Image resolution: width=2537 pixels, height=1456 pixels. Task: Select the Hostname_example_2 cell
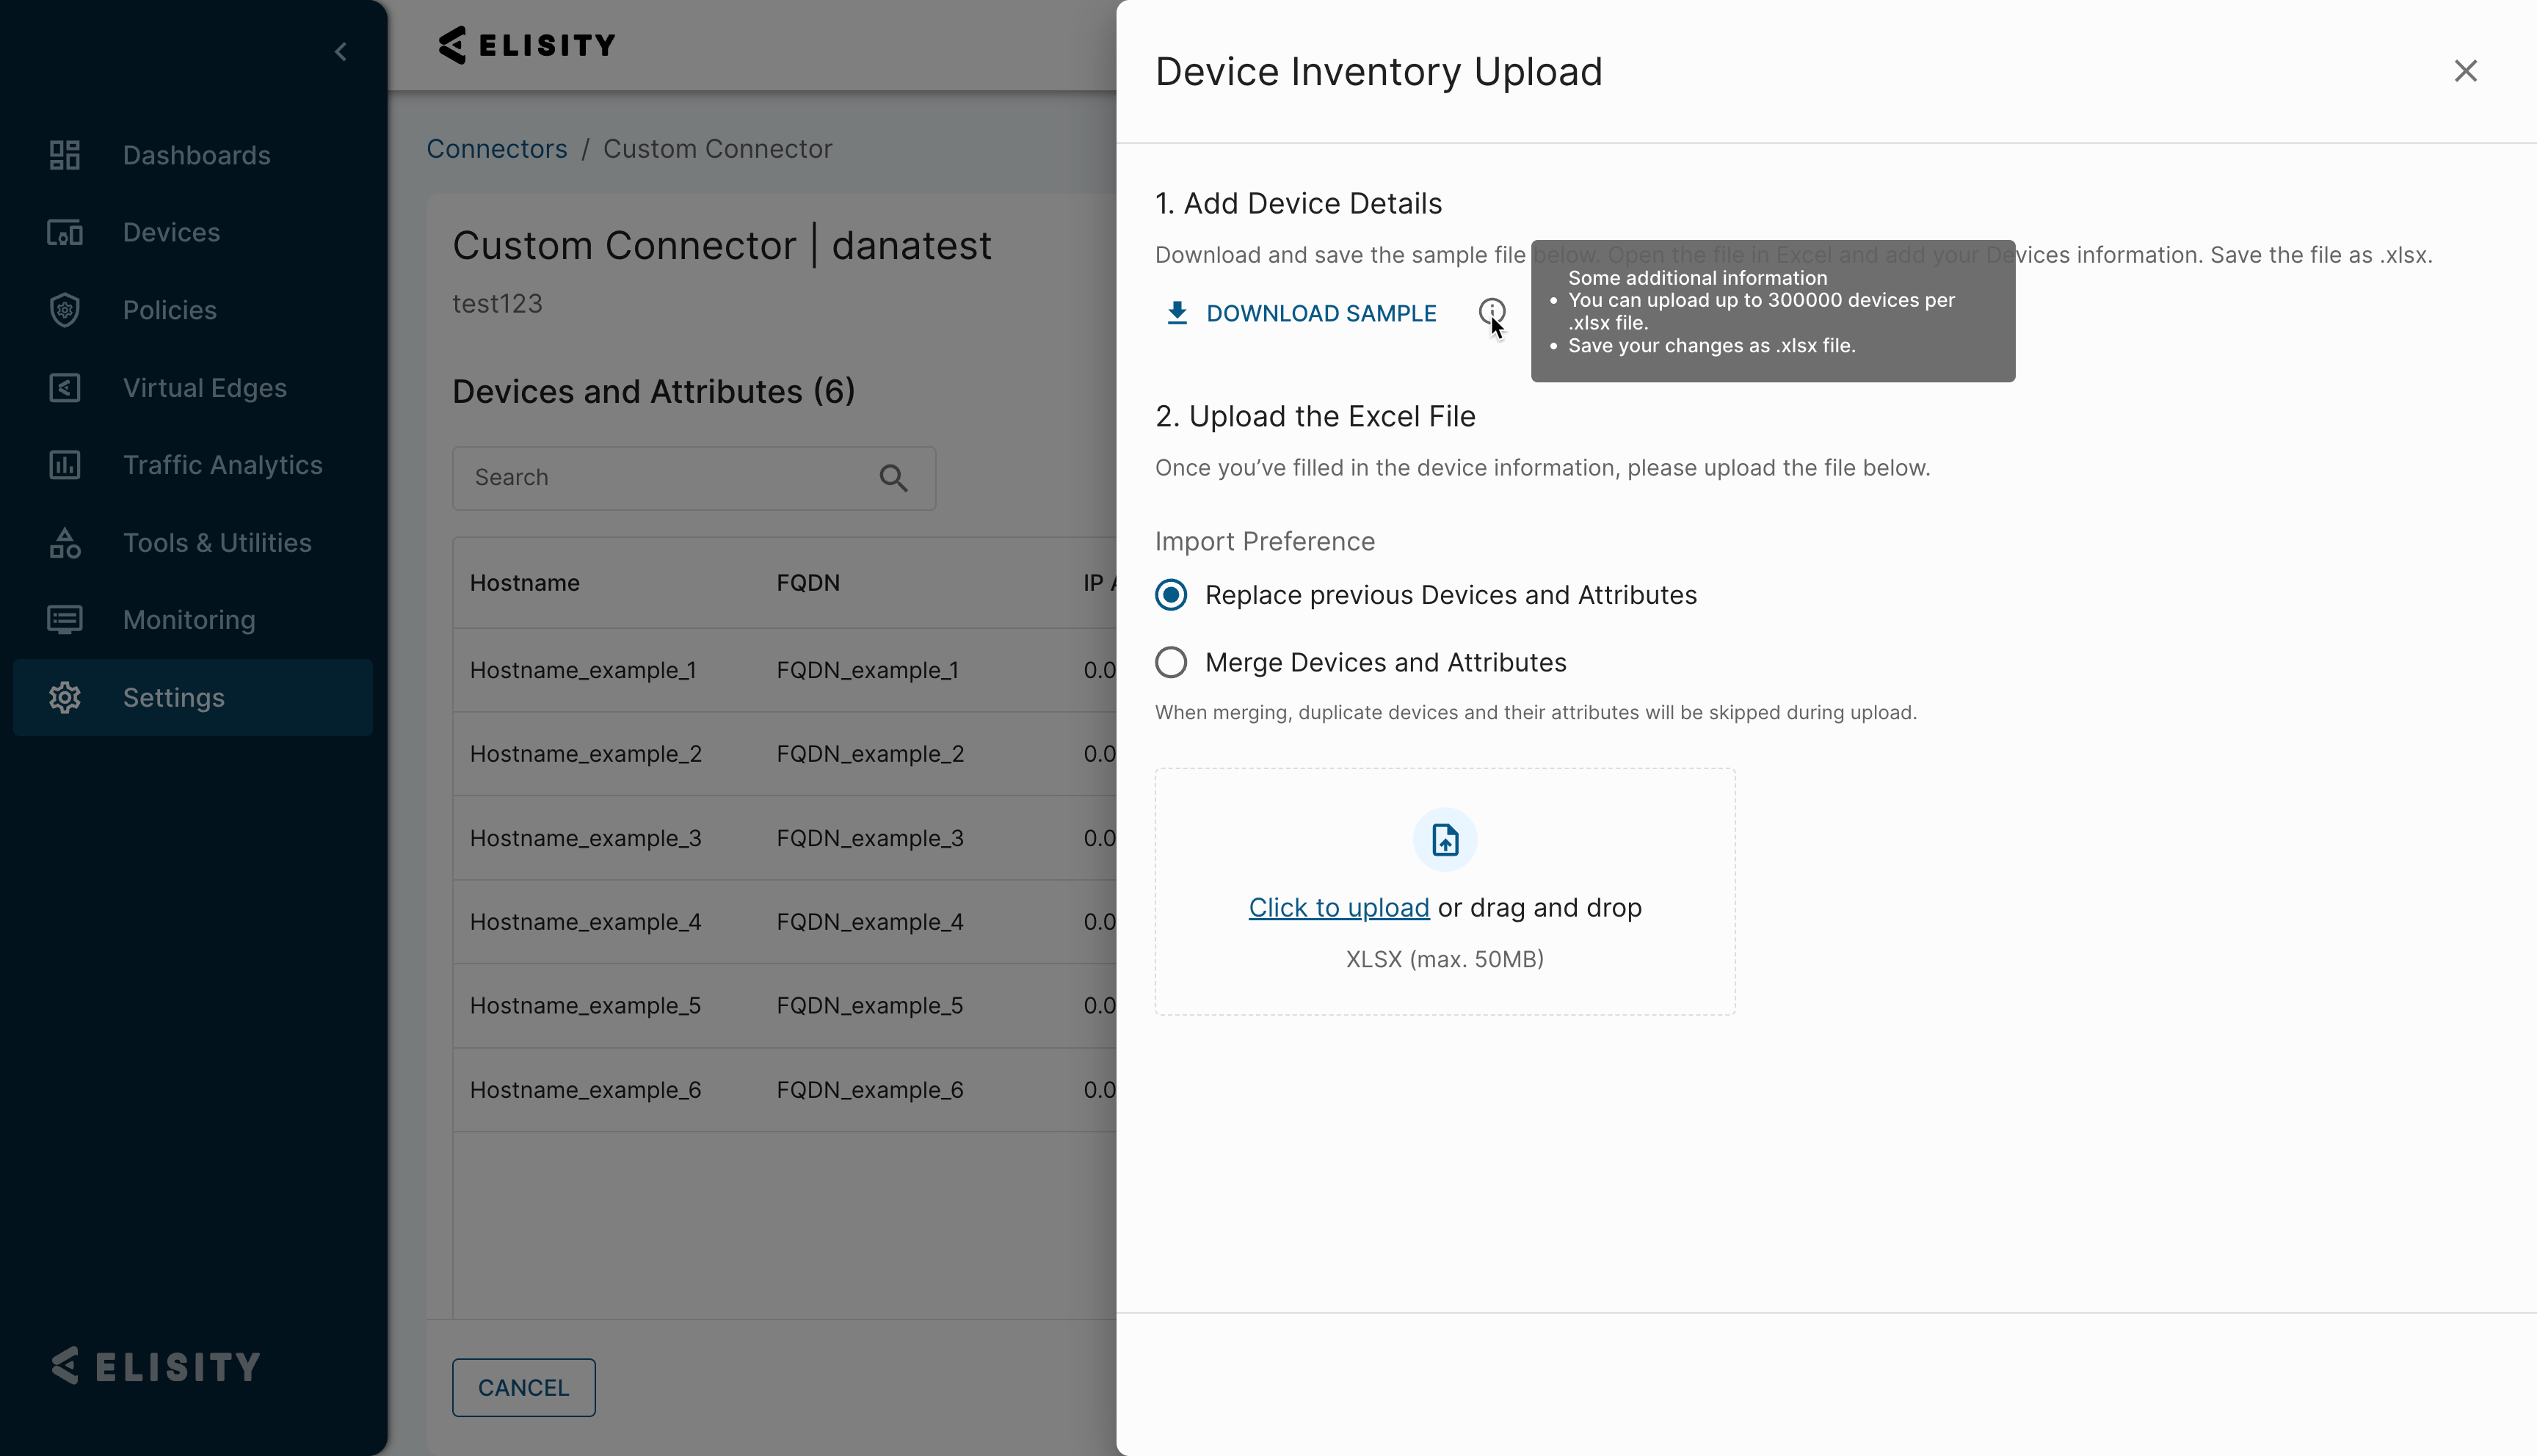586,754
